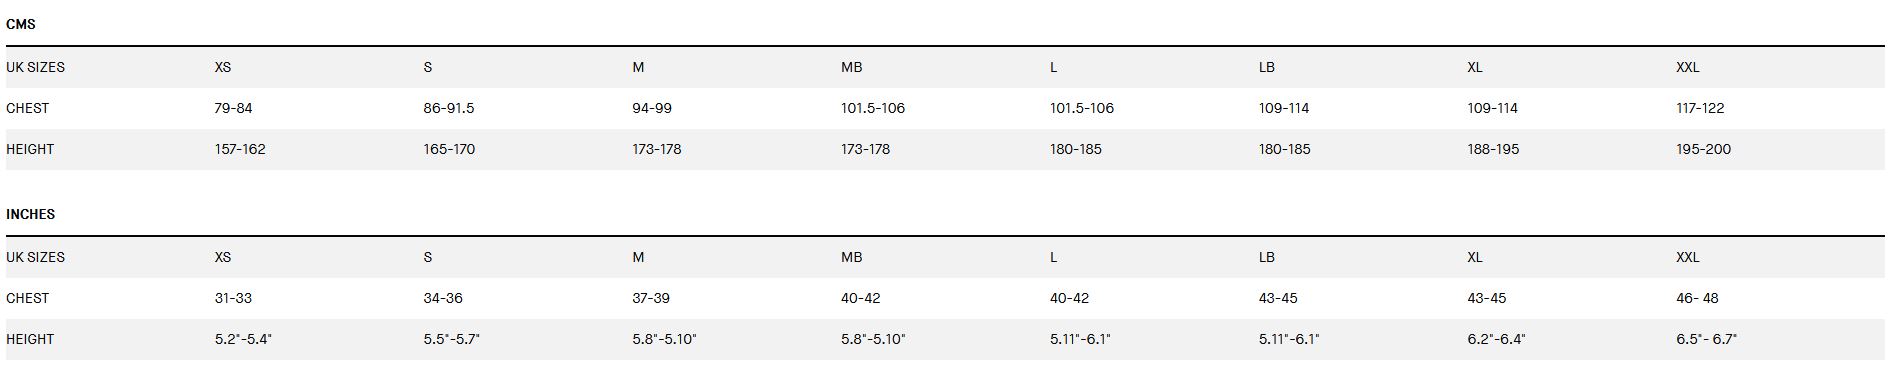Click the HEIGHT row label in INCHES table
The height and width of the screenshot is (387, 1892).
[30, 339]
